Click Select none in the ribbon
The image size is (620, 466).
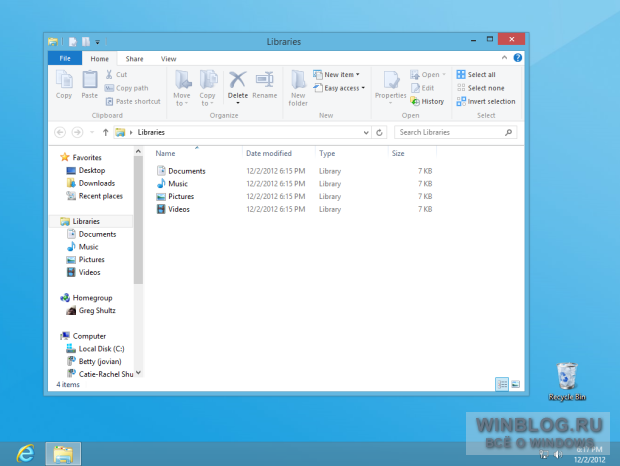[x=480, y=88]
